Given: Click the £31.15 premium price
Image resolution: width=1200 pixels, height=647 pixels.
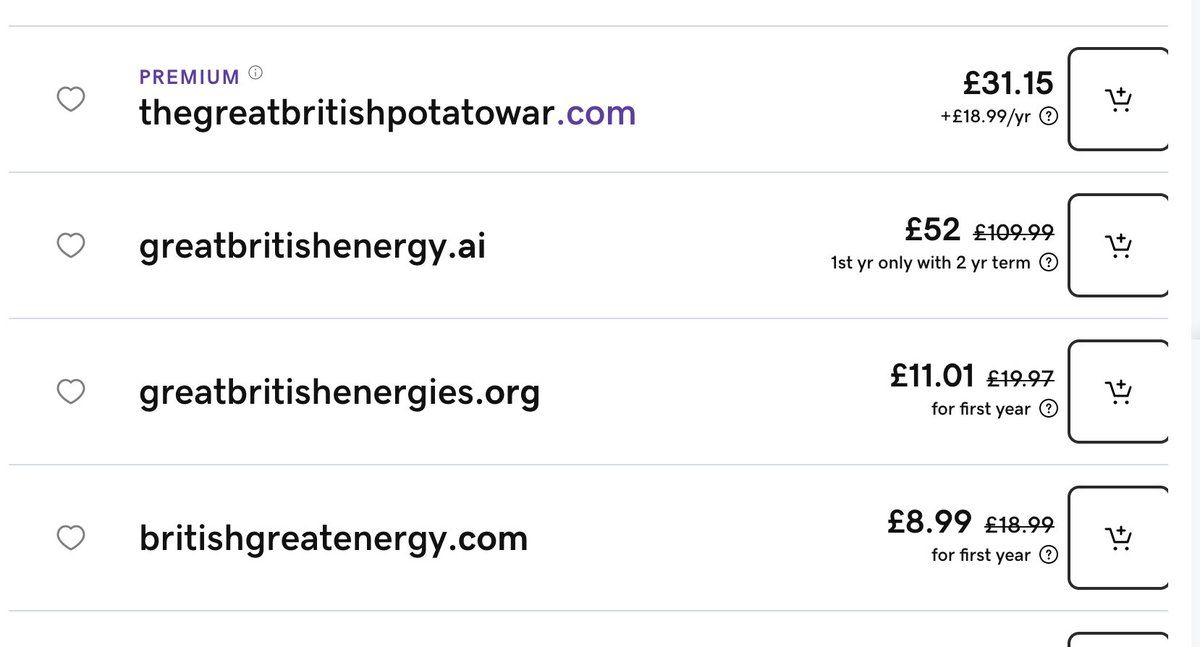Looking at the screenshot, I should click(1008, 82).
